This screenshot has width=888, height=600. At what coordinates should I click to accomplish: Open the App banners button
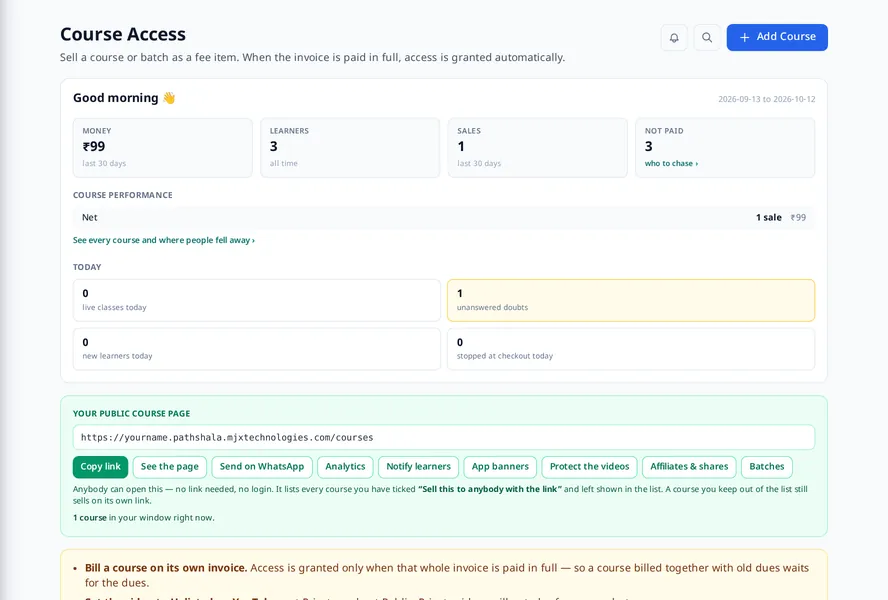(500, 467)
